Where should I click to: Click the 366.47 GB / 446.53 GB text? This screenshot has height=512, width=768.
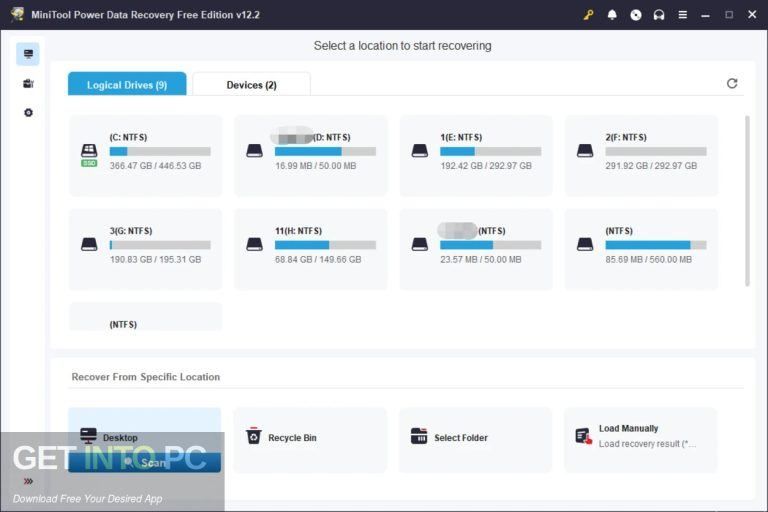(x=155, y=166)
